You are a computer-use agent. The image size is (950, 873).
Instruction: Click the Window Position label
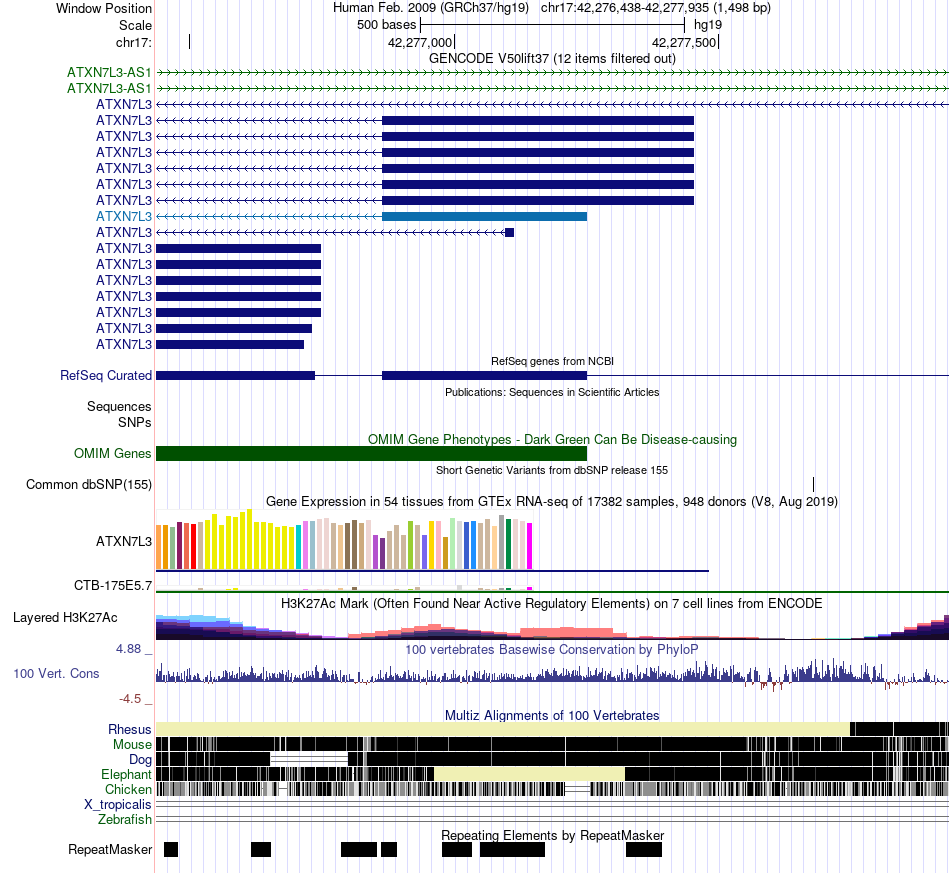tap(104, 8)
